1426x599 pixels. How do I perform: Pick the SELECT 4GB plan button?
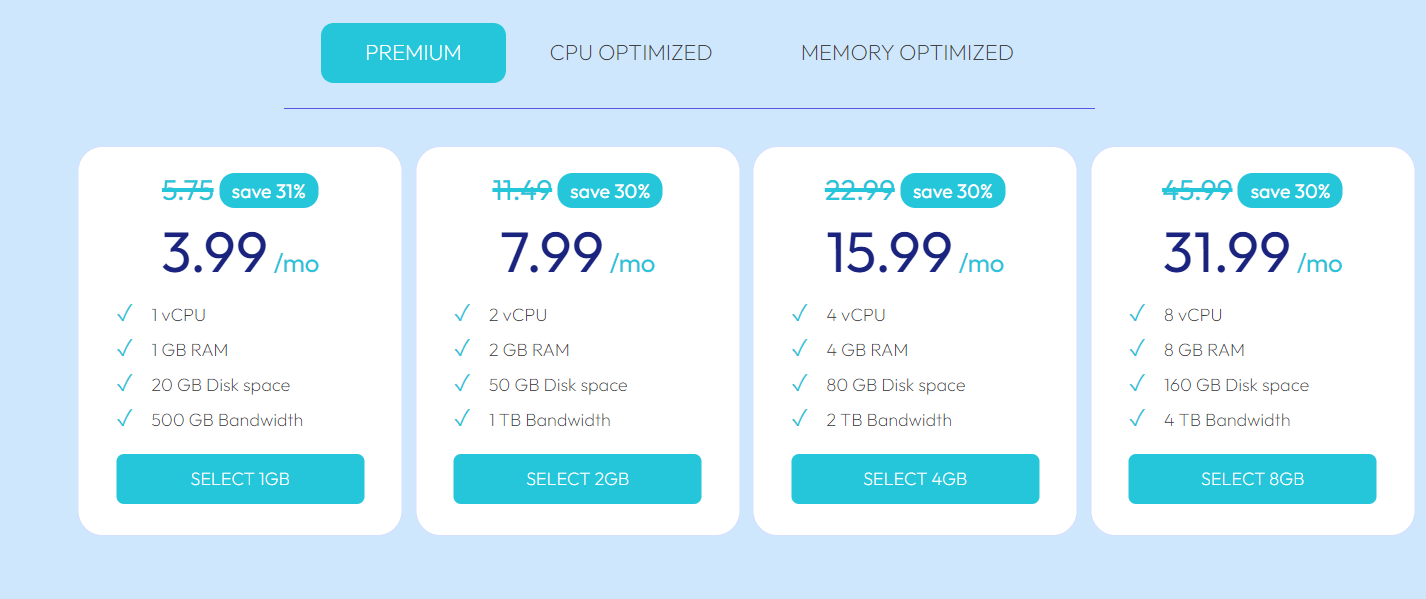915,479
